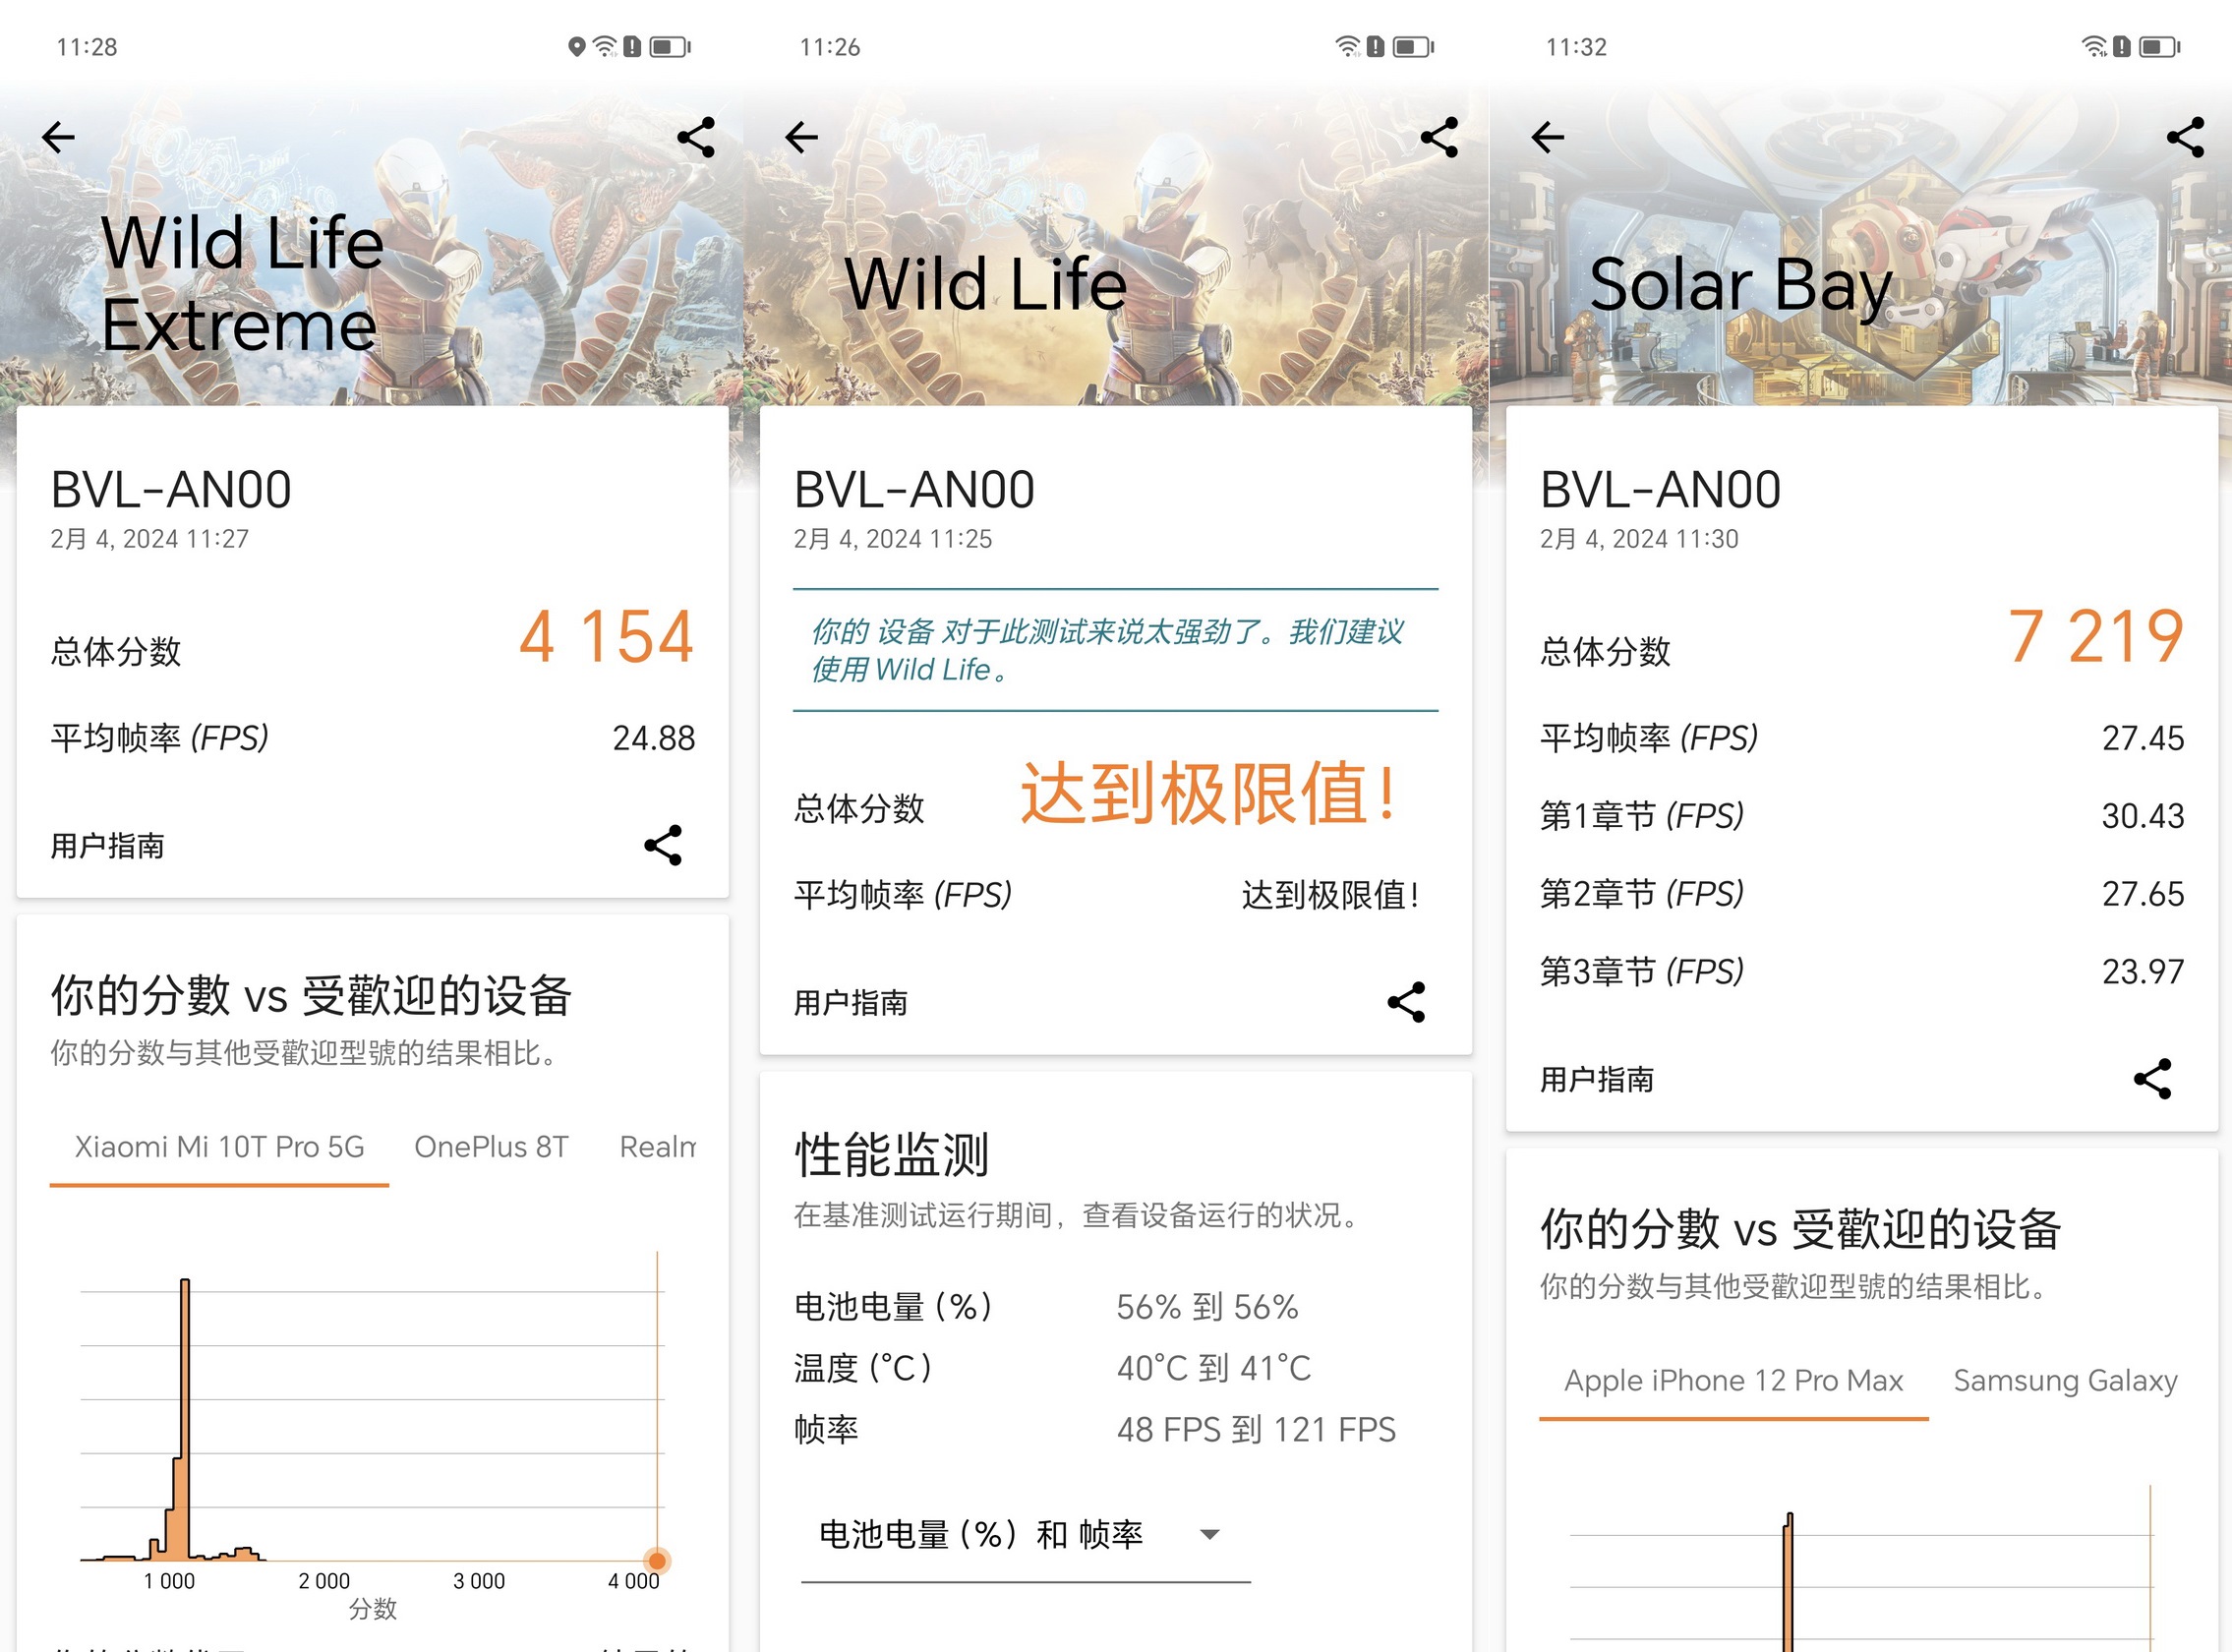Tap Wi-Fi icon in Solar Bay status bar
The width and height of the screenshot is (2232, 1652).
[2094, 47]
